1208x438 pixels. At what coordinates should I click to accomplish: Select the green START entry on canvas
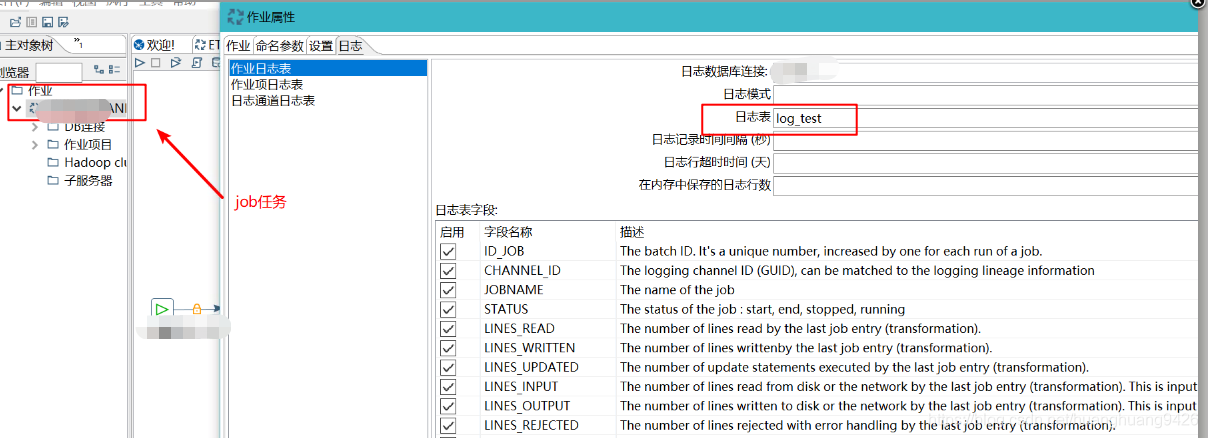tap(163, 309)
